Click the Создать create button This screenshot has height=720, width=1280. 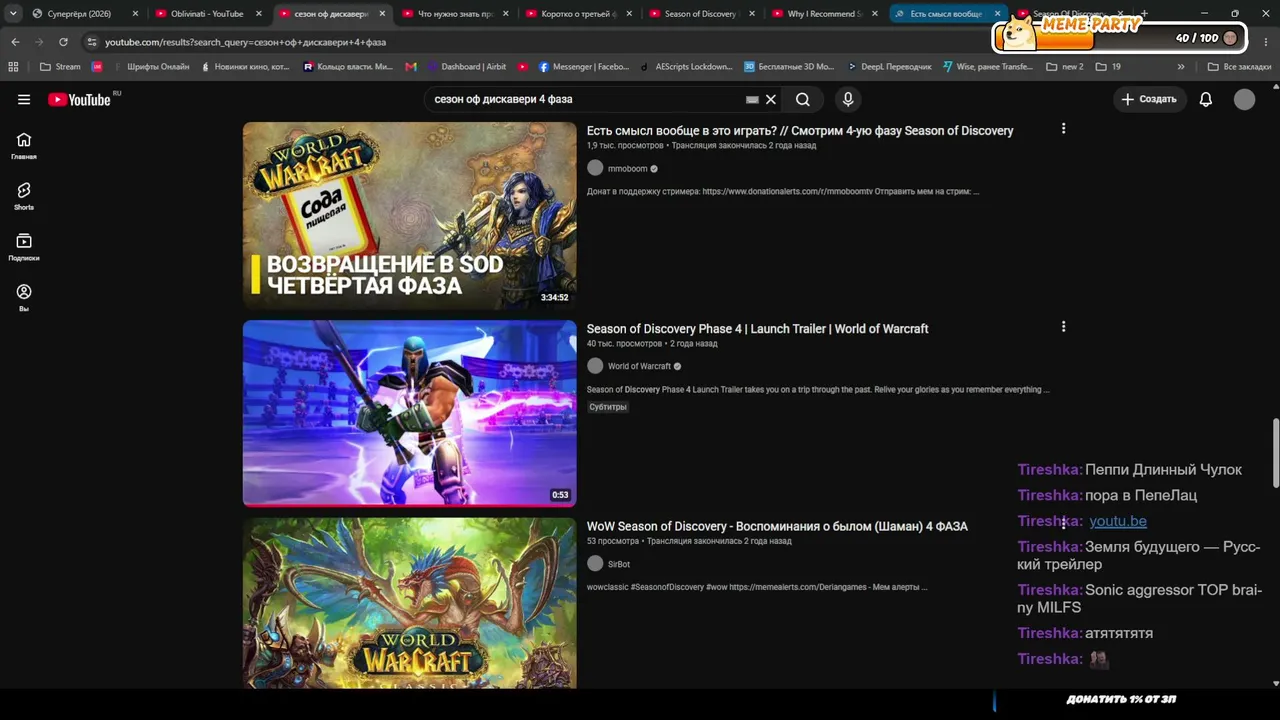(1149, 99)
